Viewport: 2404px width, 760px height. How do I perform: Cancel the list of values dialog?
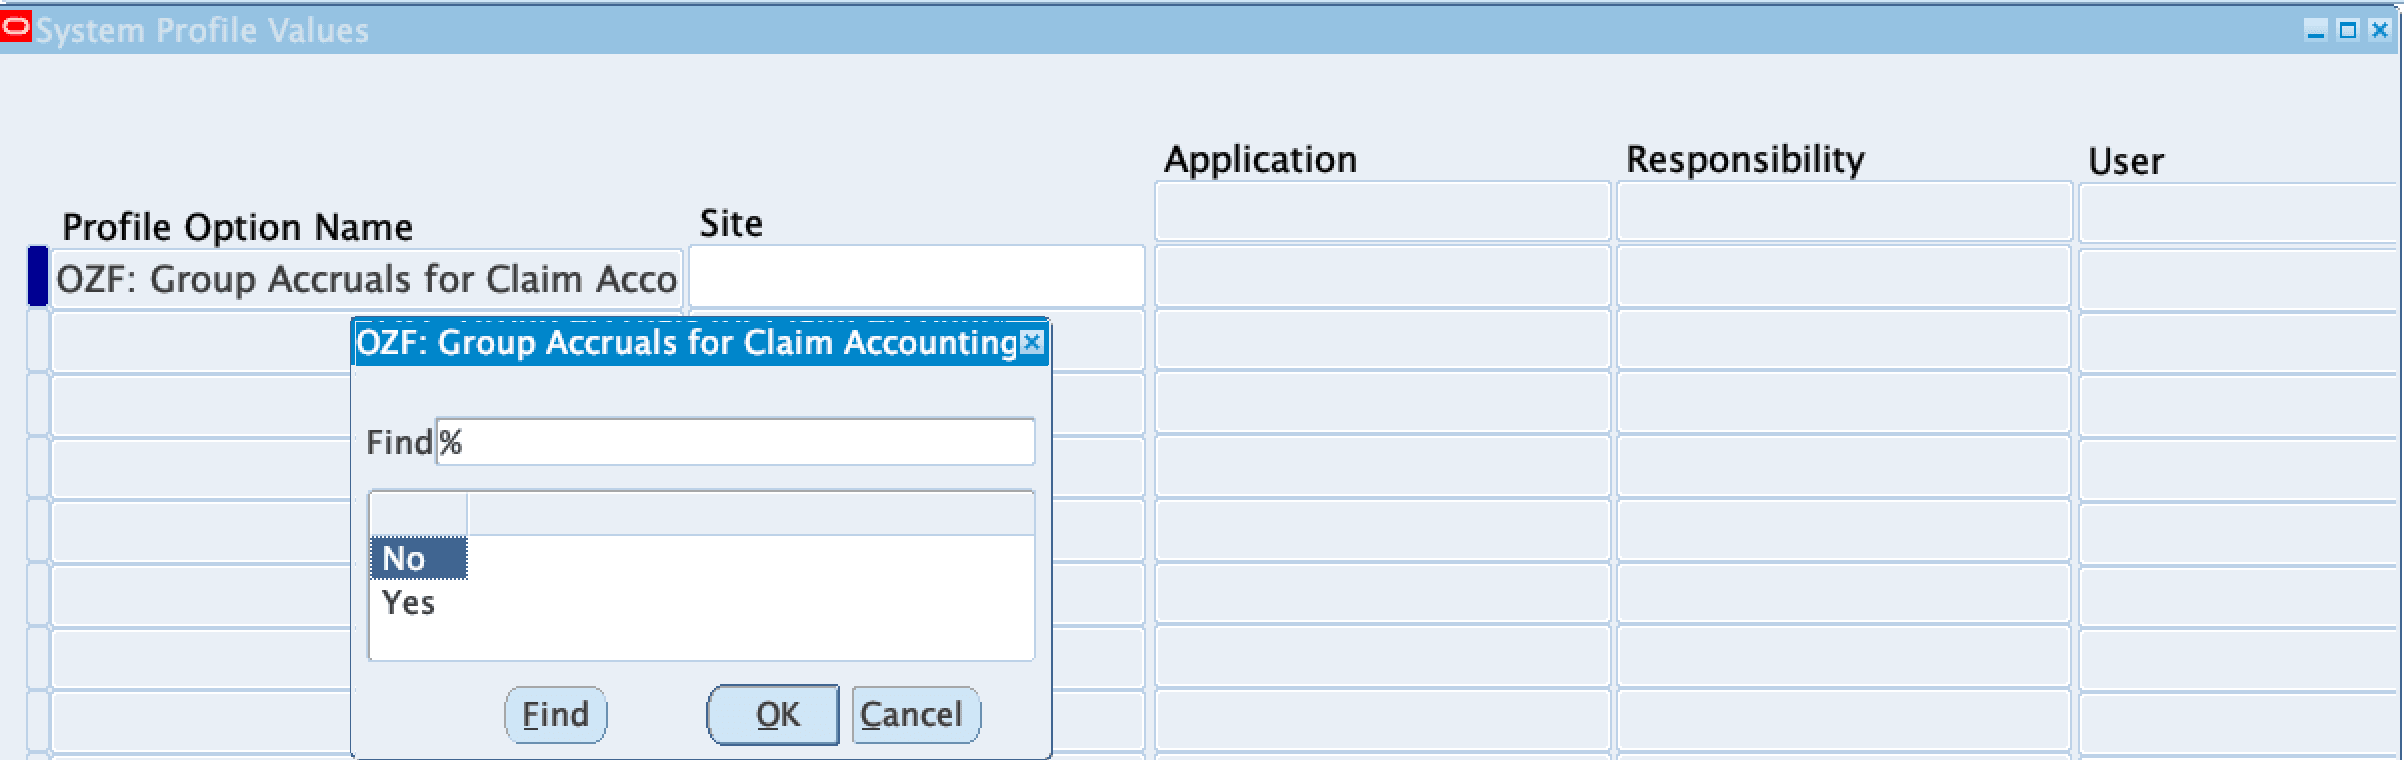915,714
